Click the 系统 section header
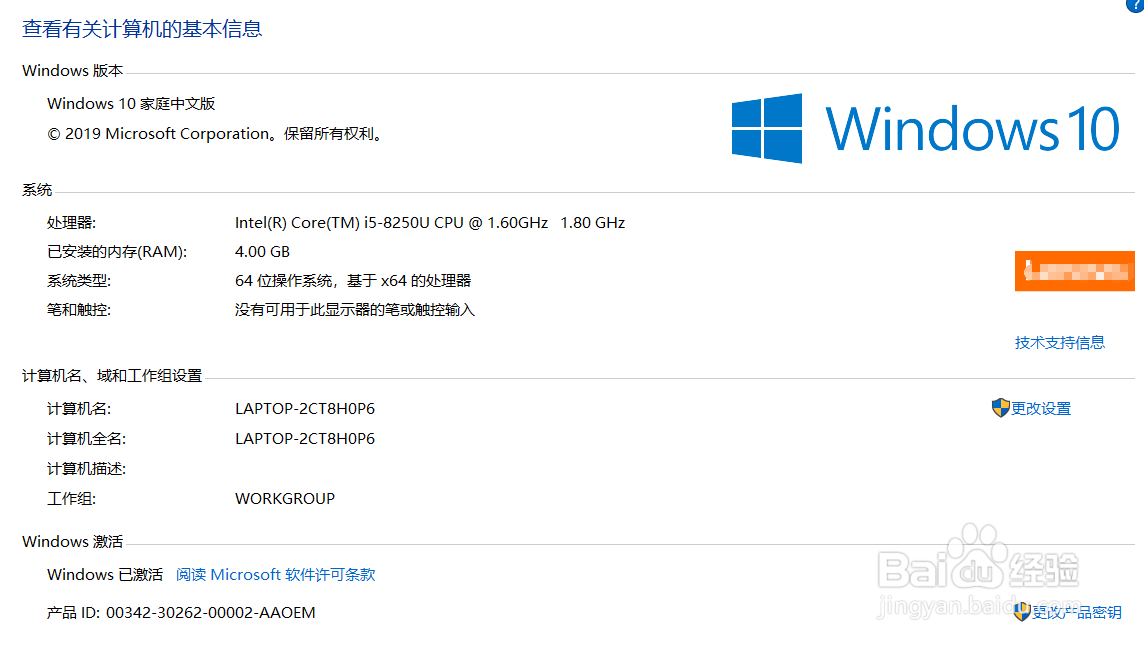 tap(37, 190)
